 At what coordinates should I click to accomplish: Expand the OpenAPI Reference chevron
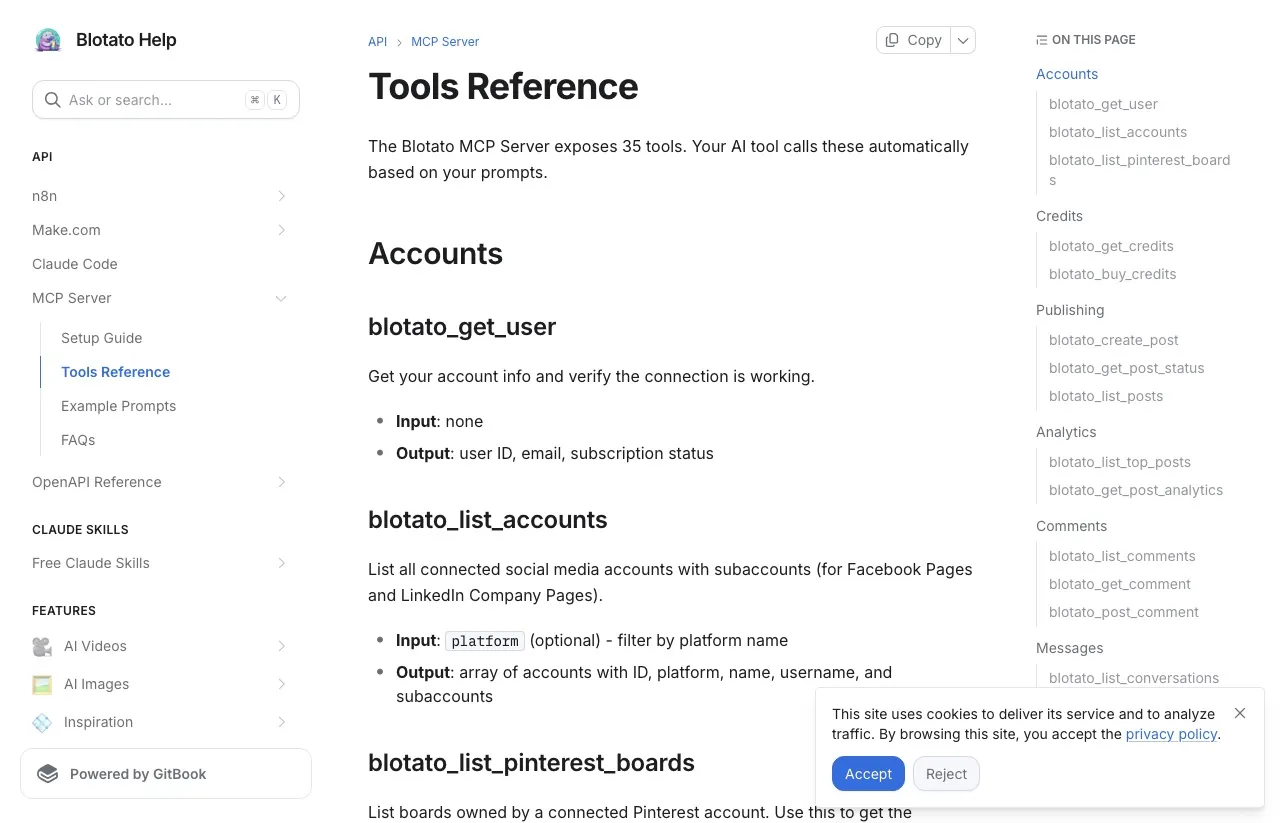pyautogui.click(x=281, y=482)
